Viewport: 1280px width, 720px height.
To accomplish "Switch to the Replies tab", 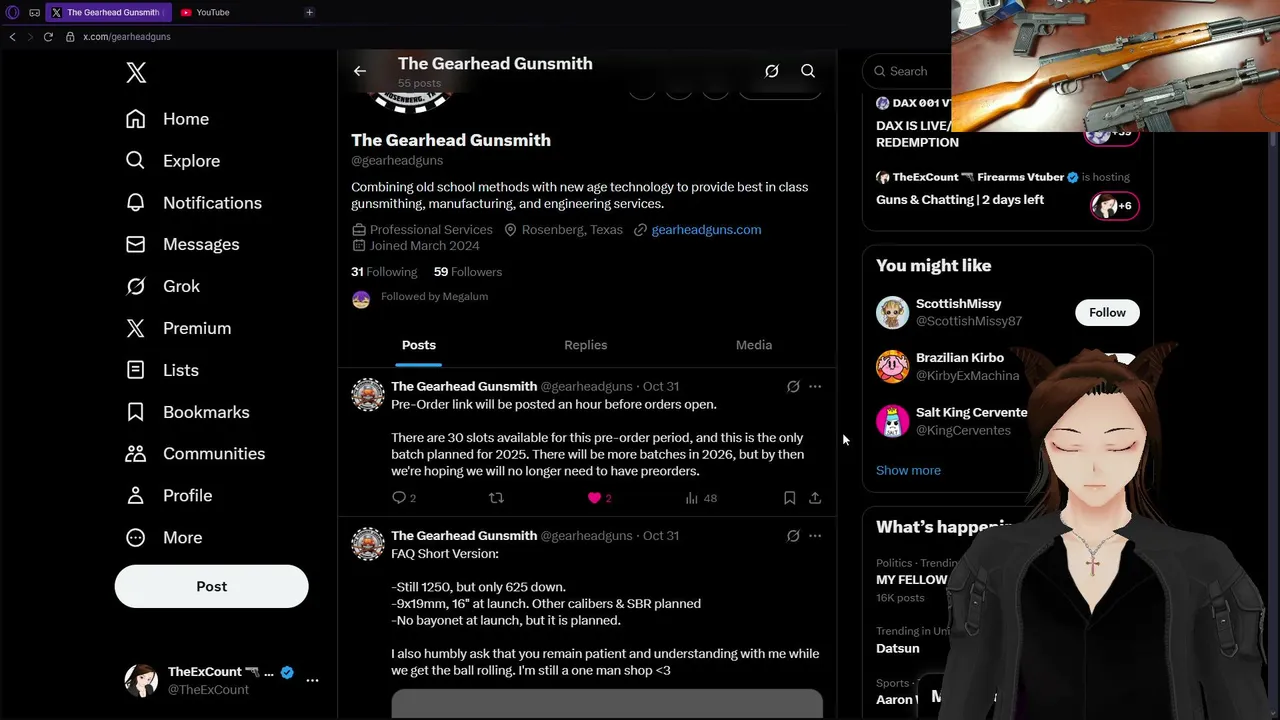I will pyautogui.click(x=586, y=345).
